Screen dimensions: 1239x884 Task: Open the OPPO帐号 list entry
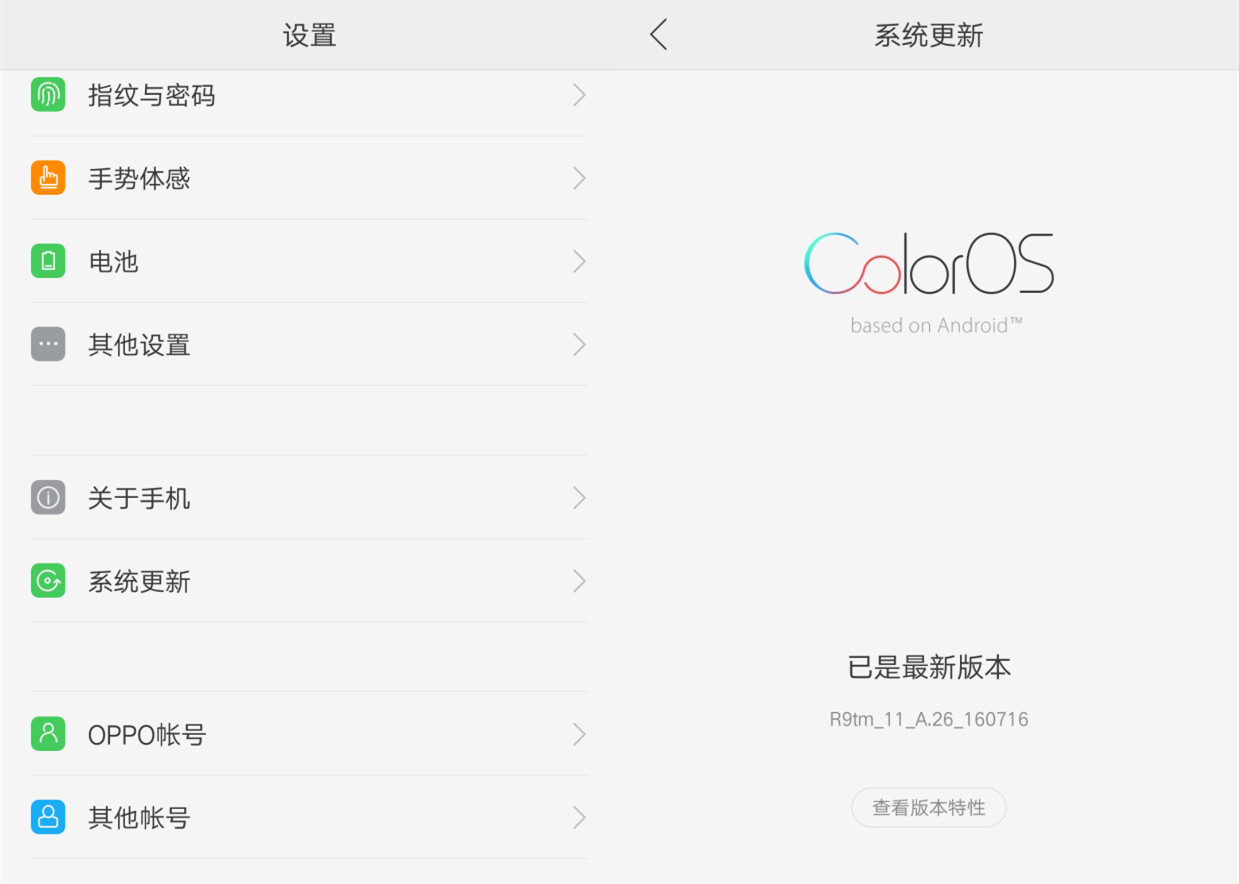309,734
